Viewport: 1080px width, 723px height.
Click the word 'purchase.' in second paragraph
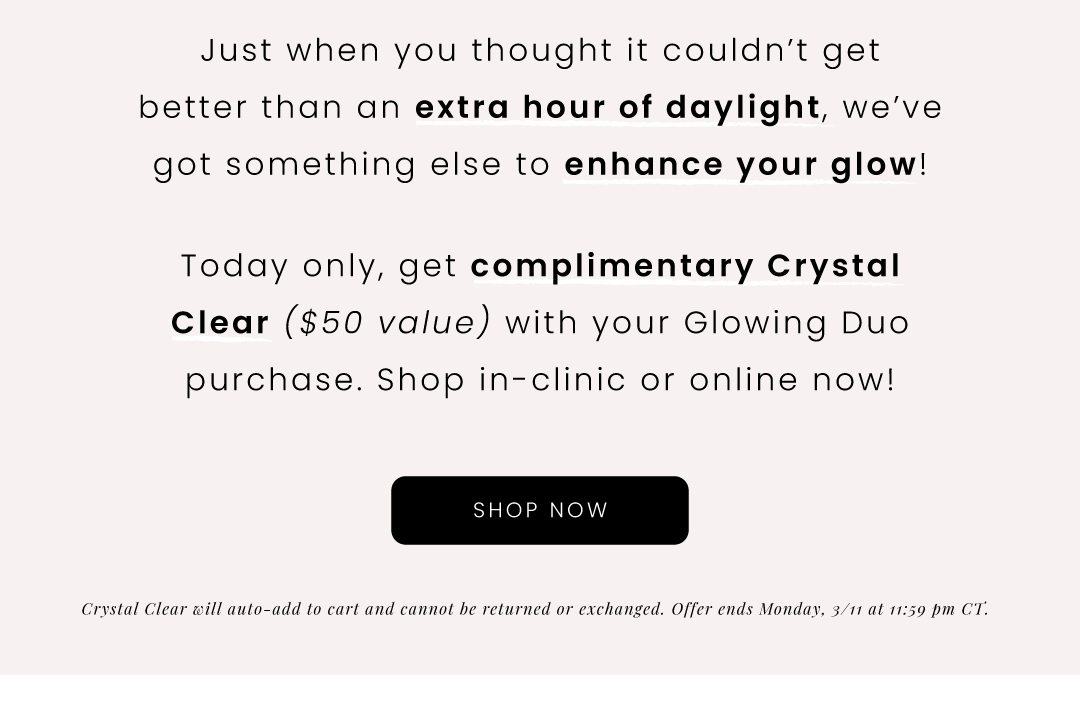click(275, 381)
